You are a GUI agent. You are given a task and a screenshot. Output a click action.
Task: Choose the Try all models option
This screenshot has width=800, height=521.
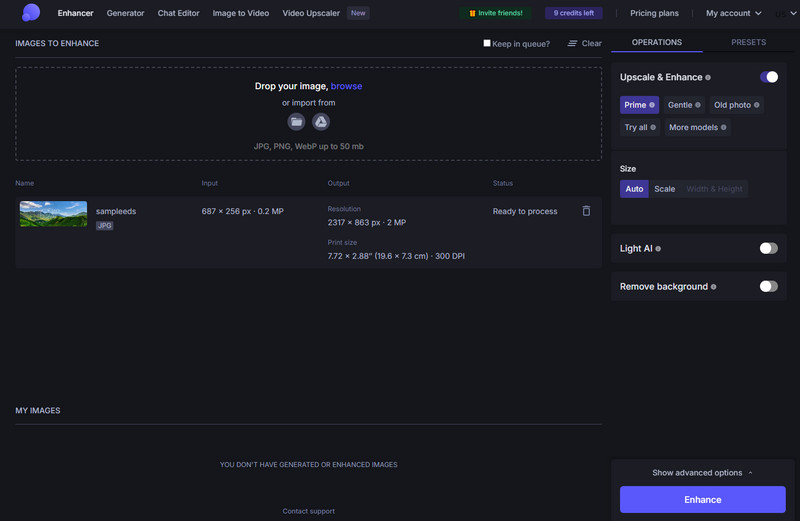[640, 128]
